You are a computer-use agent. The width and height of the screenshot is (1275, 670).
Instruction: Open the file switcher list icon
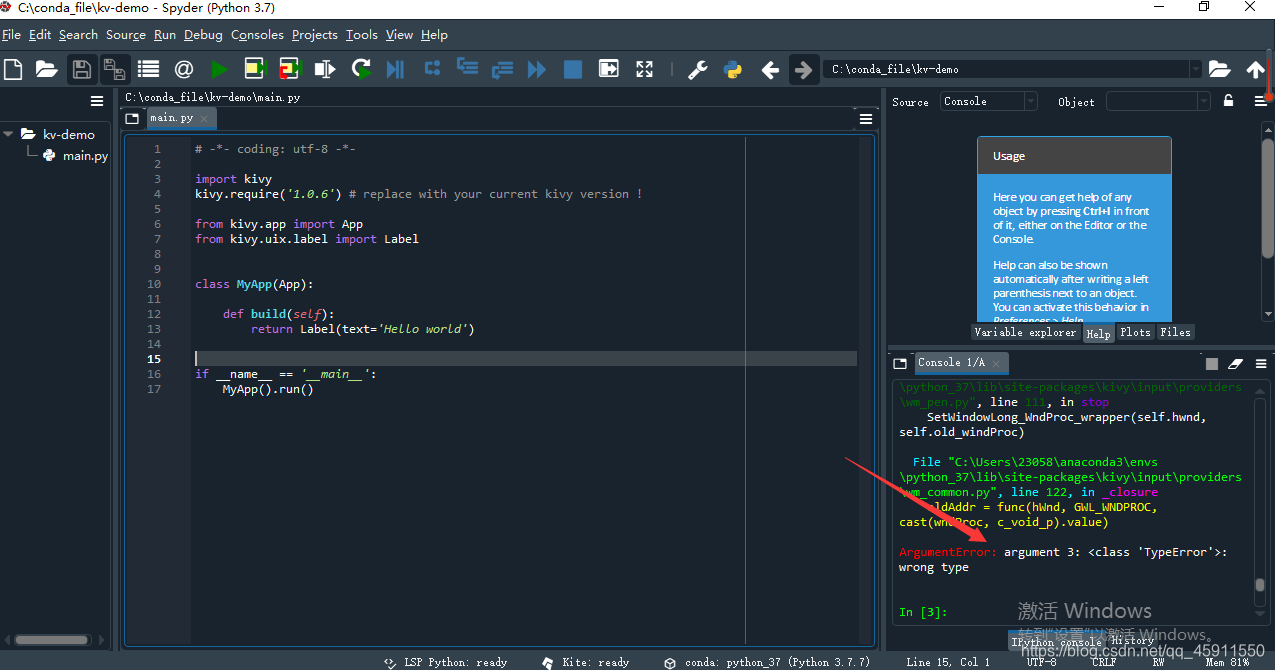(x=148, y=69)
